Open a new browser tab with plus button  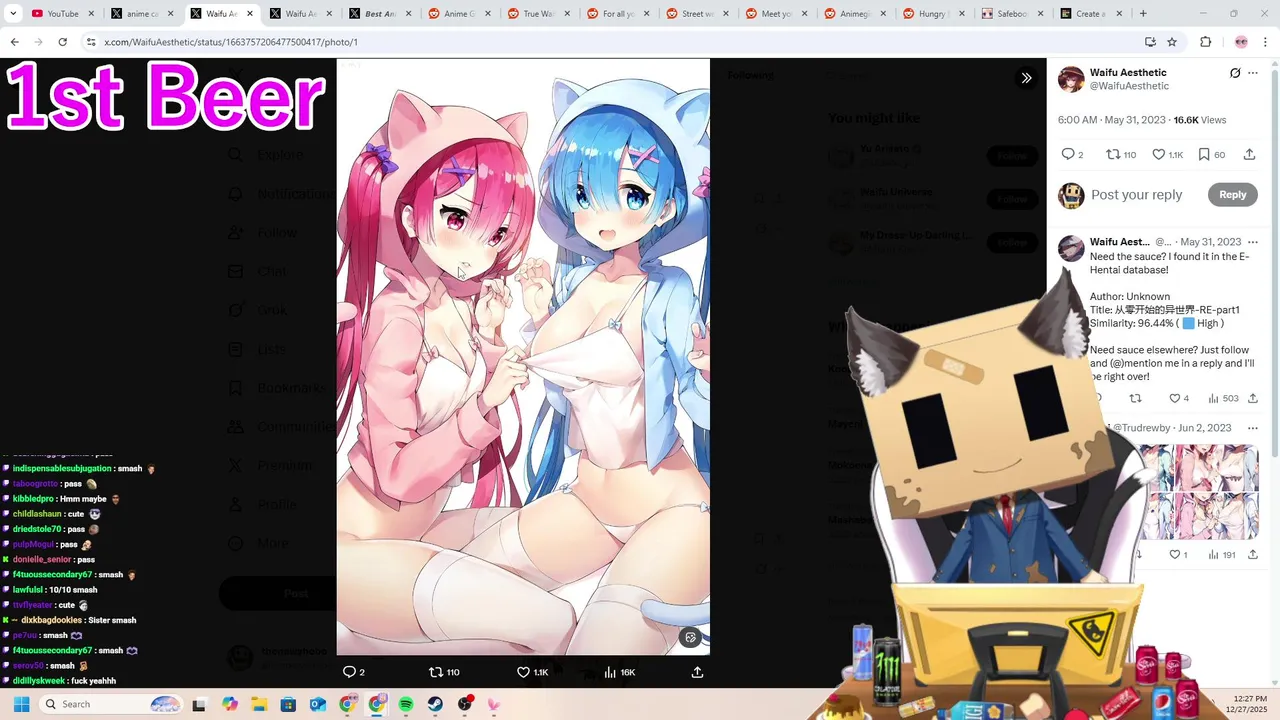(x=1143, y=14)
